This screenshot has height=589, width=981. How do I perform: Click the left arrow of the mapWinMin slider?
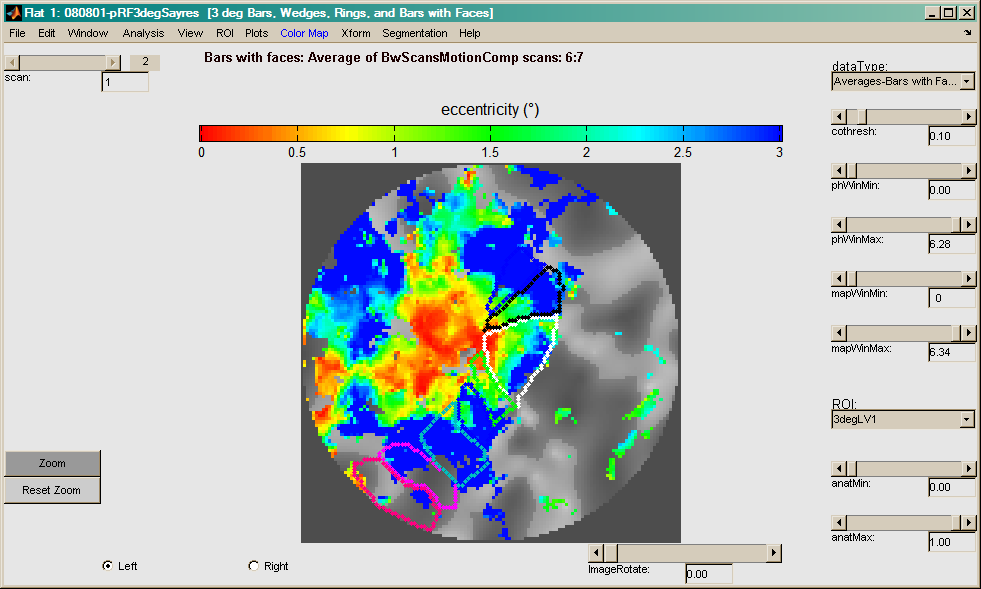point(839,279)
